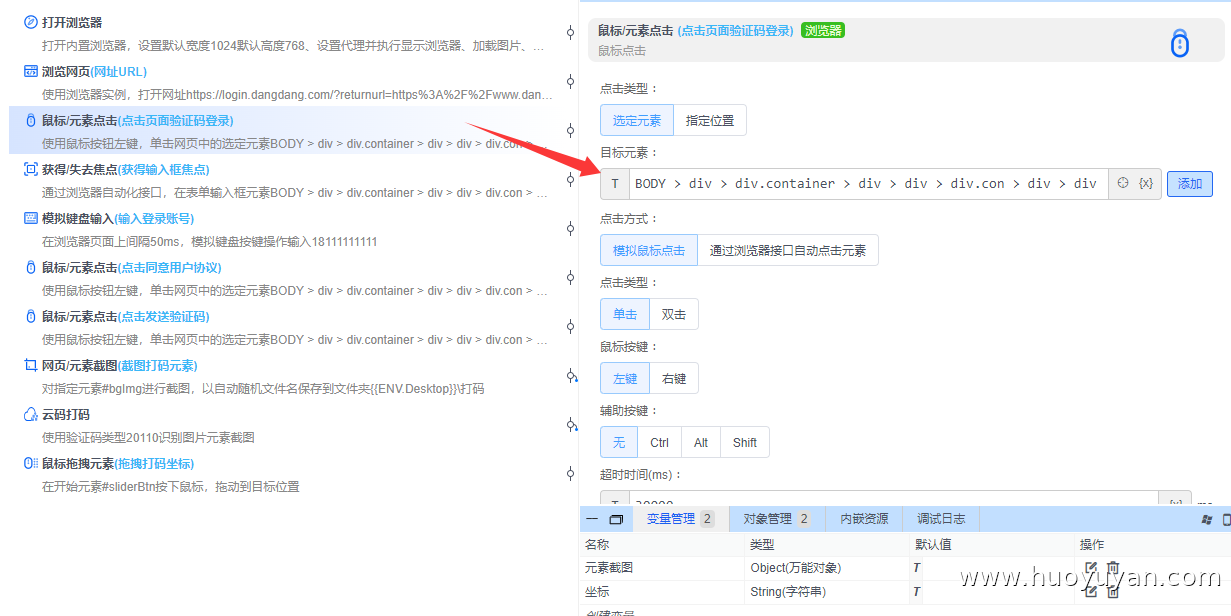Click the 鼠标拖拽元素 drag icon
The image size is (1231, 616).
[x=30, y=463]
